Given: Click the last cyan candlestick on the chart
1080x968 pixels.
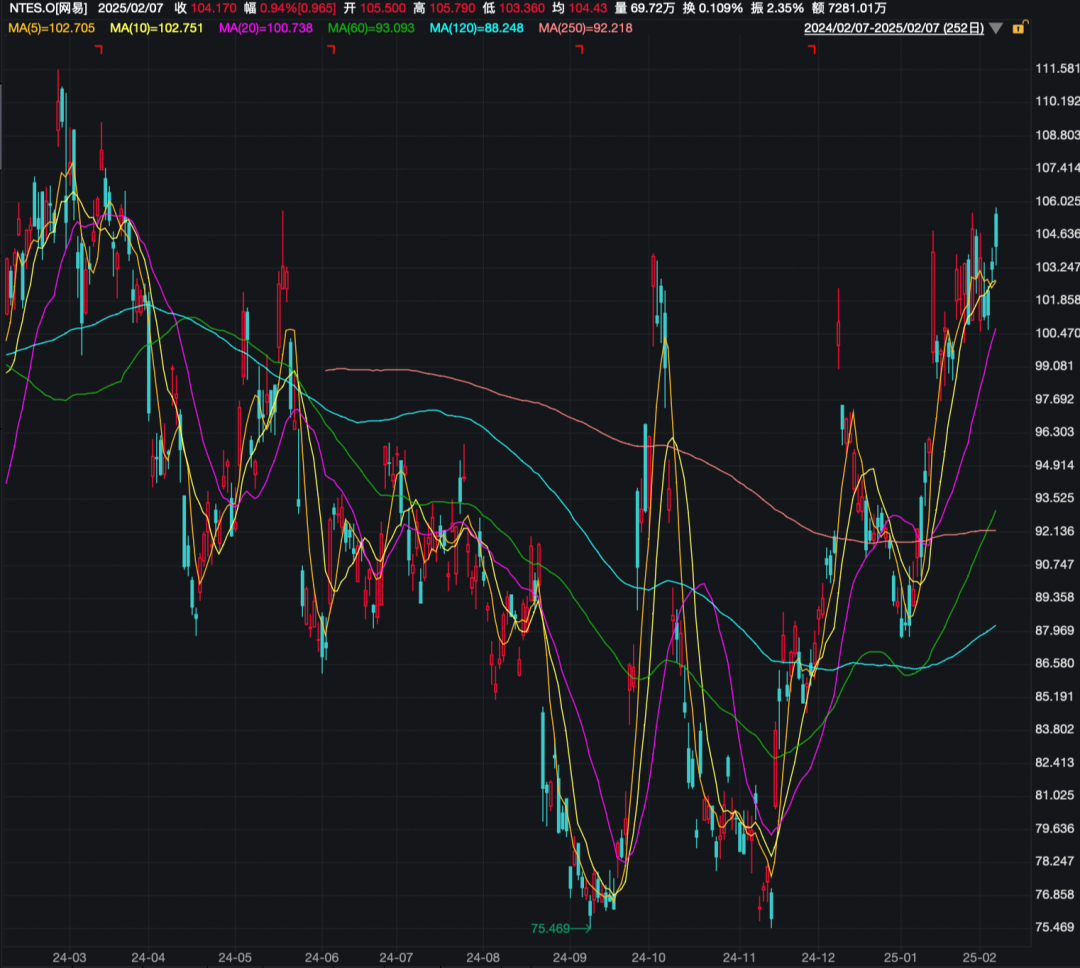Looking at the screenshot, I should point(996,228).
